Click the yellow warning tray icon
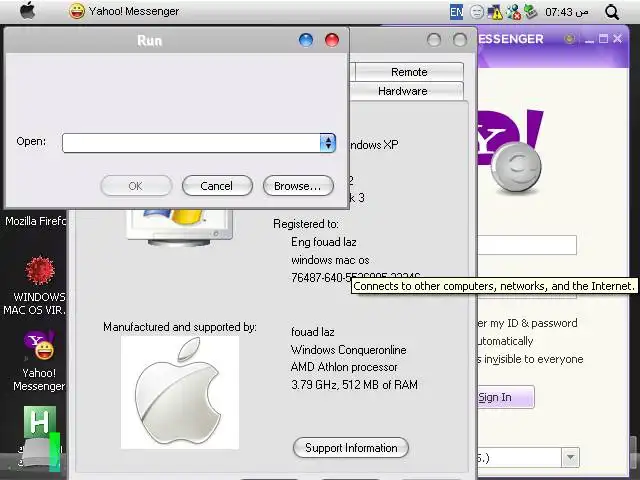 tap(495, 12)
